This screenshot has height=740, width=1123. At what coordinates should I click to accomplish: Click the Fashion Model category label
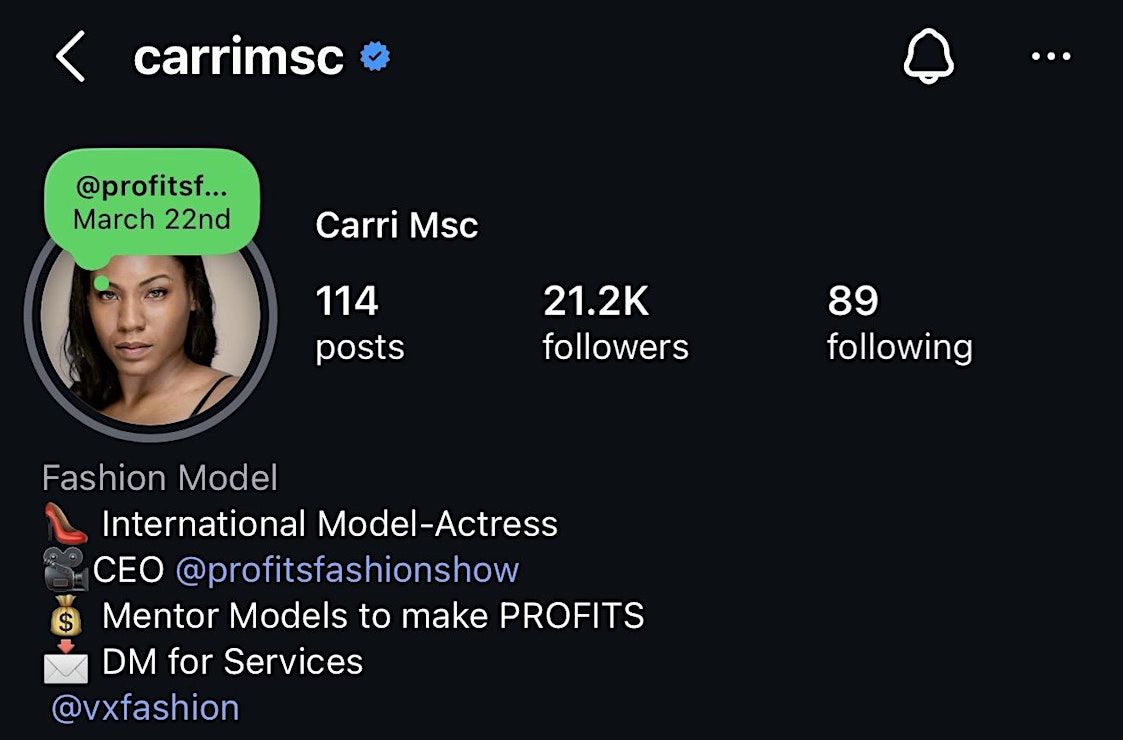[x=160, y=478]
